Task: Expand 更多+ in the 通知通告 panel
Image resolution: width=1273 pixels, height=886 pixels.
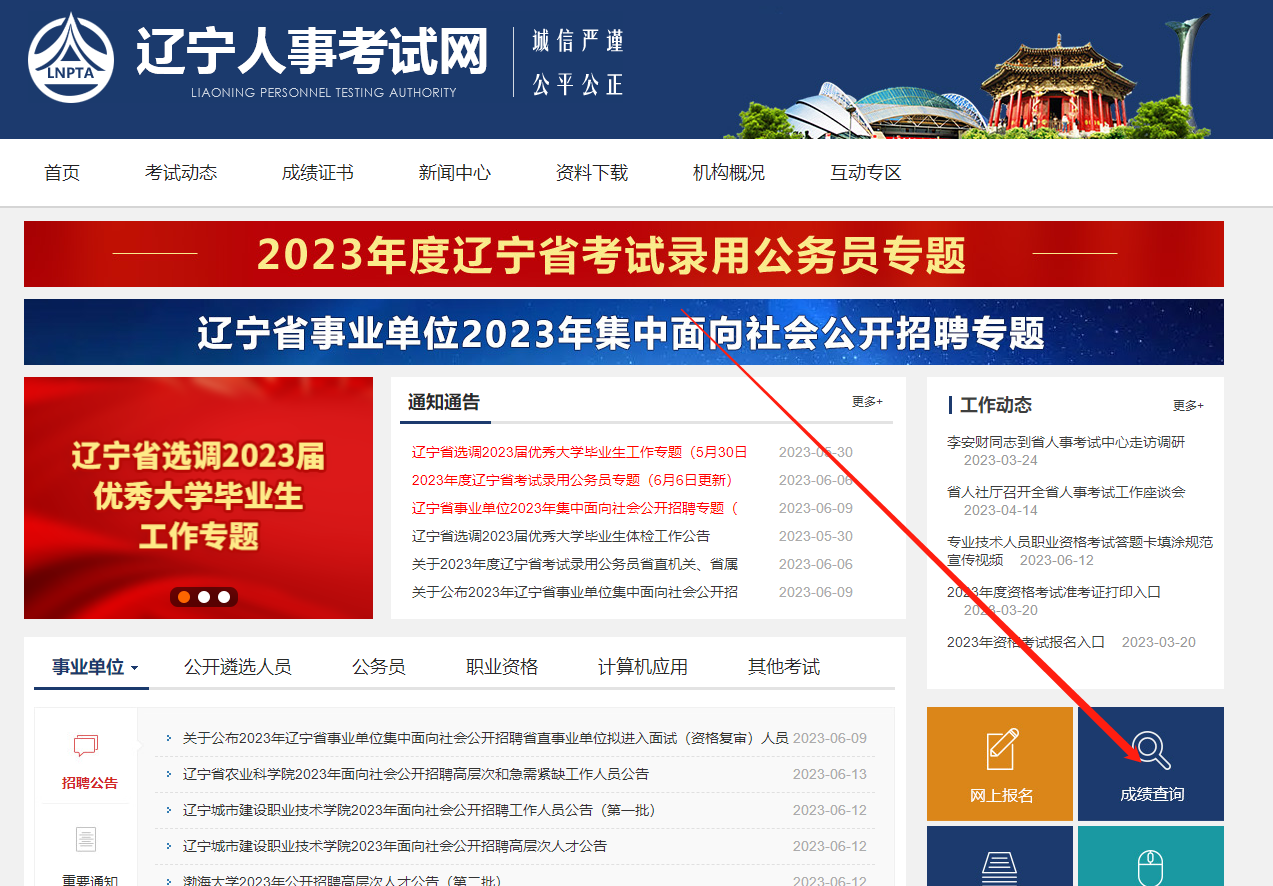Action: (867, 402)
